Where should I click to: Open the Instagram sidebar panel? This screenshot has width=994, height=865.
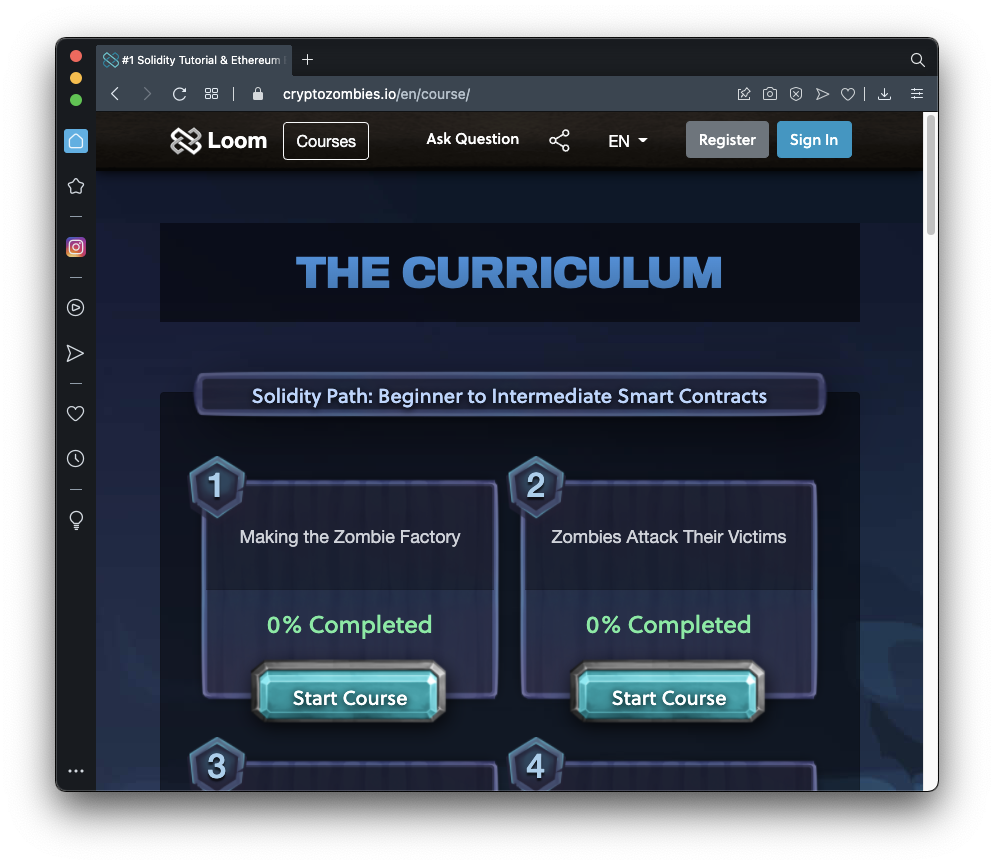(x=75, y=247)
